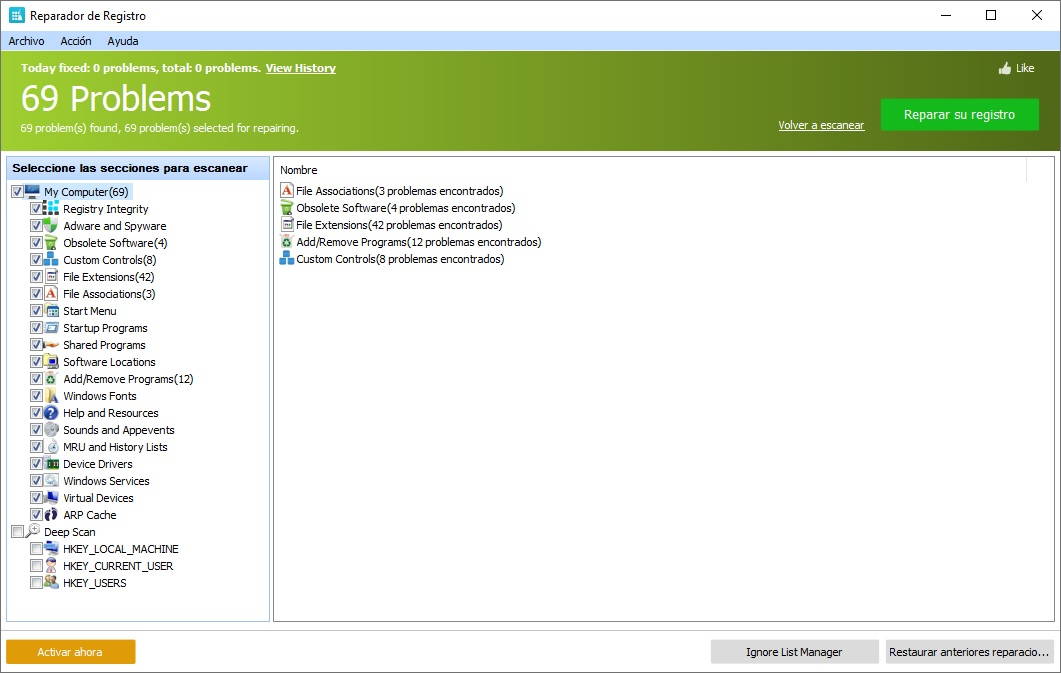The image size is (1061, 673).
Task: Click the thumbs-up Like icon
Action: click(1004, 68)
